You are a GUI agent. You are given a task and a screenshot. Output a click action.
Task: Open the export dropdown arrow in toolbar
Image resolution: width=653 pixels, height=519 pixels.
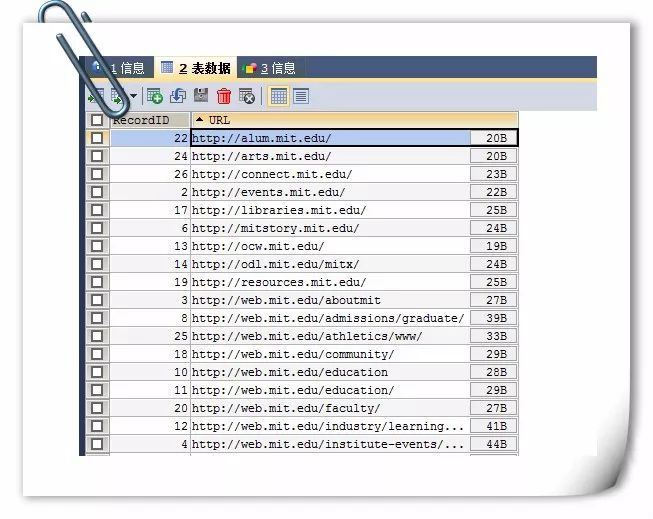[x=133, y=97]
